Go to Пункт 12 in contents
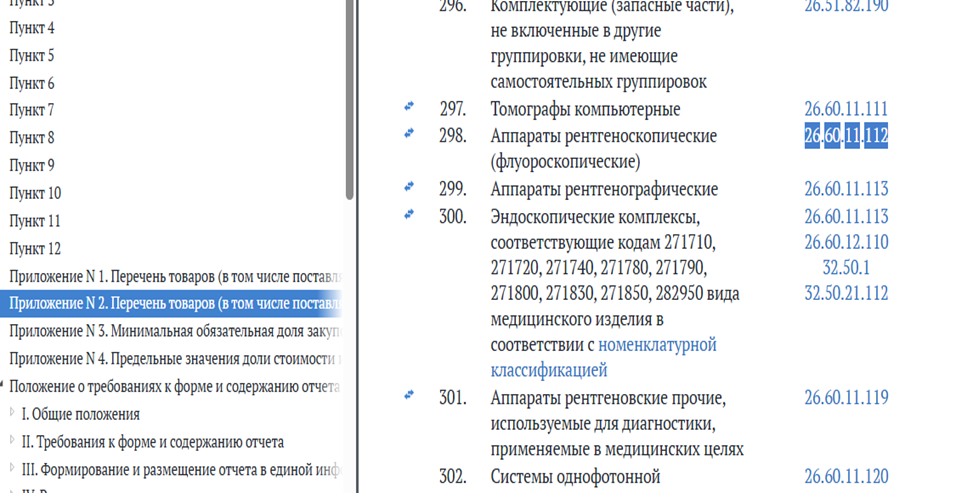 (x=35, y=249)
